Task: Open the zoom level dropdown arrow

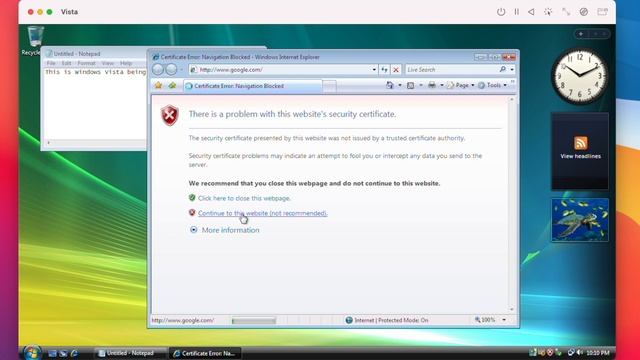Action: [504, 320]
